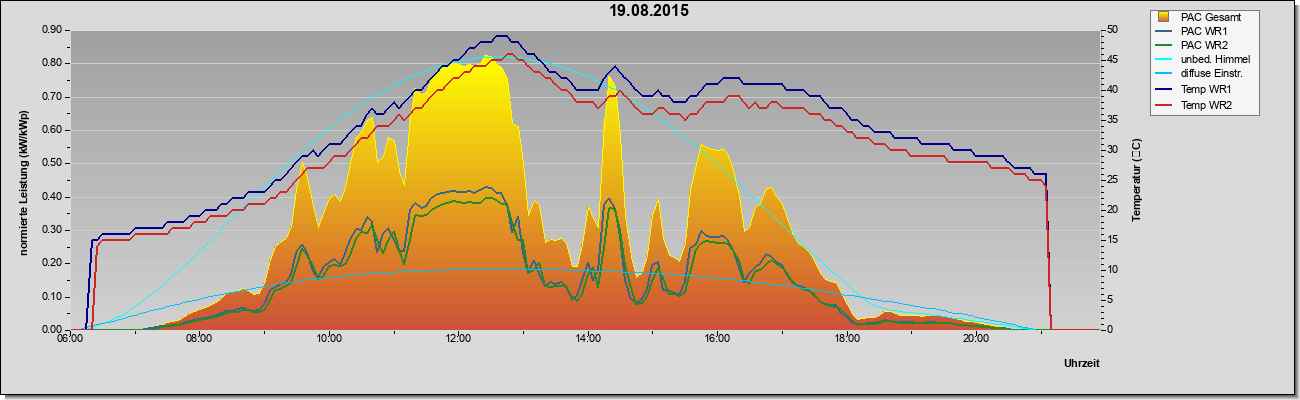Viewport: 1300px width, 400px height.
Task: Click the 08:00 time axis label
Action: pyautogui.click(x=199, y=339)
